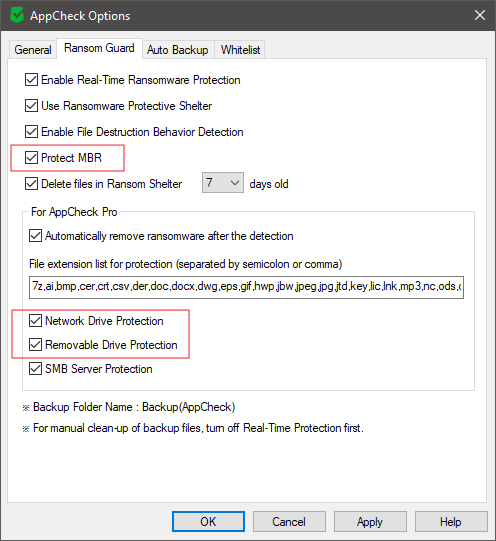
Task: Toggle Enable Real-Time Ransomware Protection checkbox
Action: [x=31, y=80]
